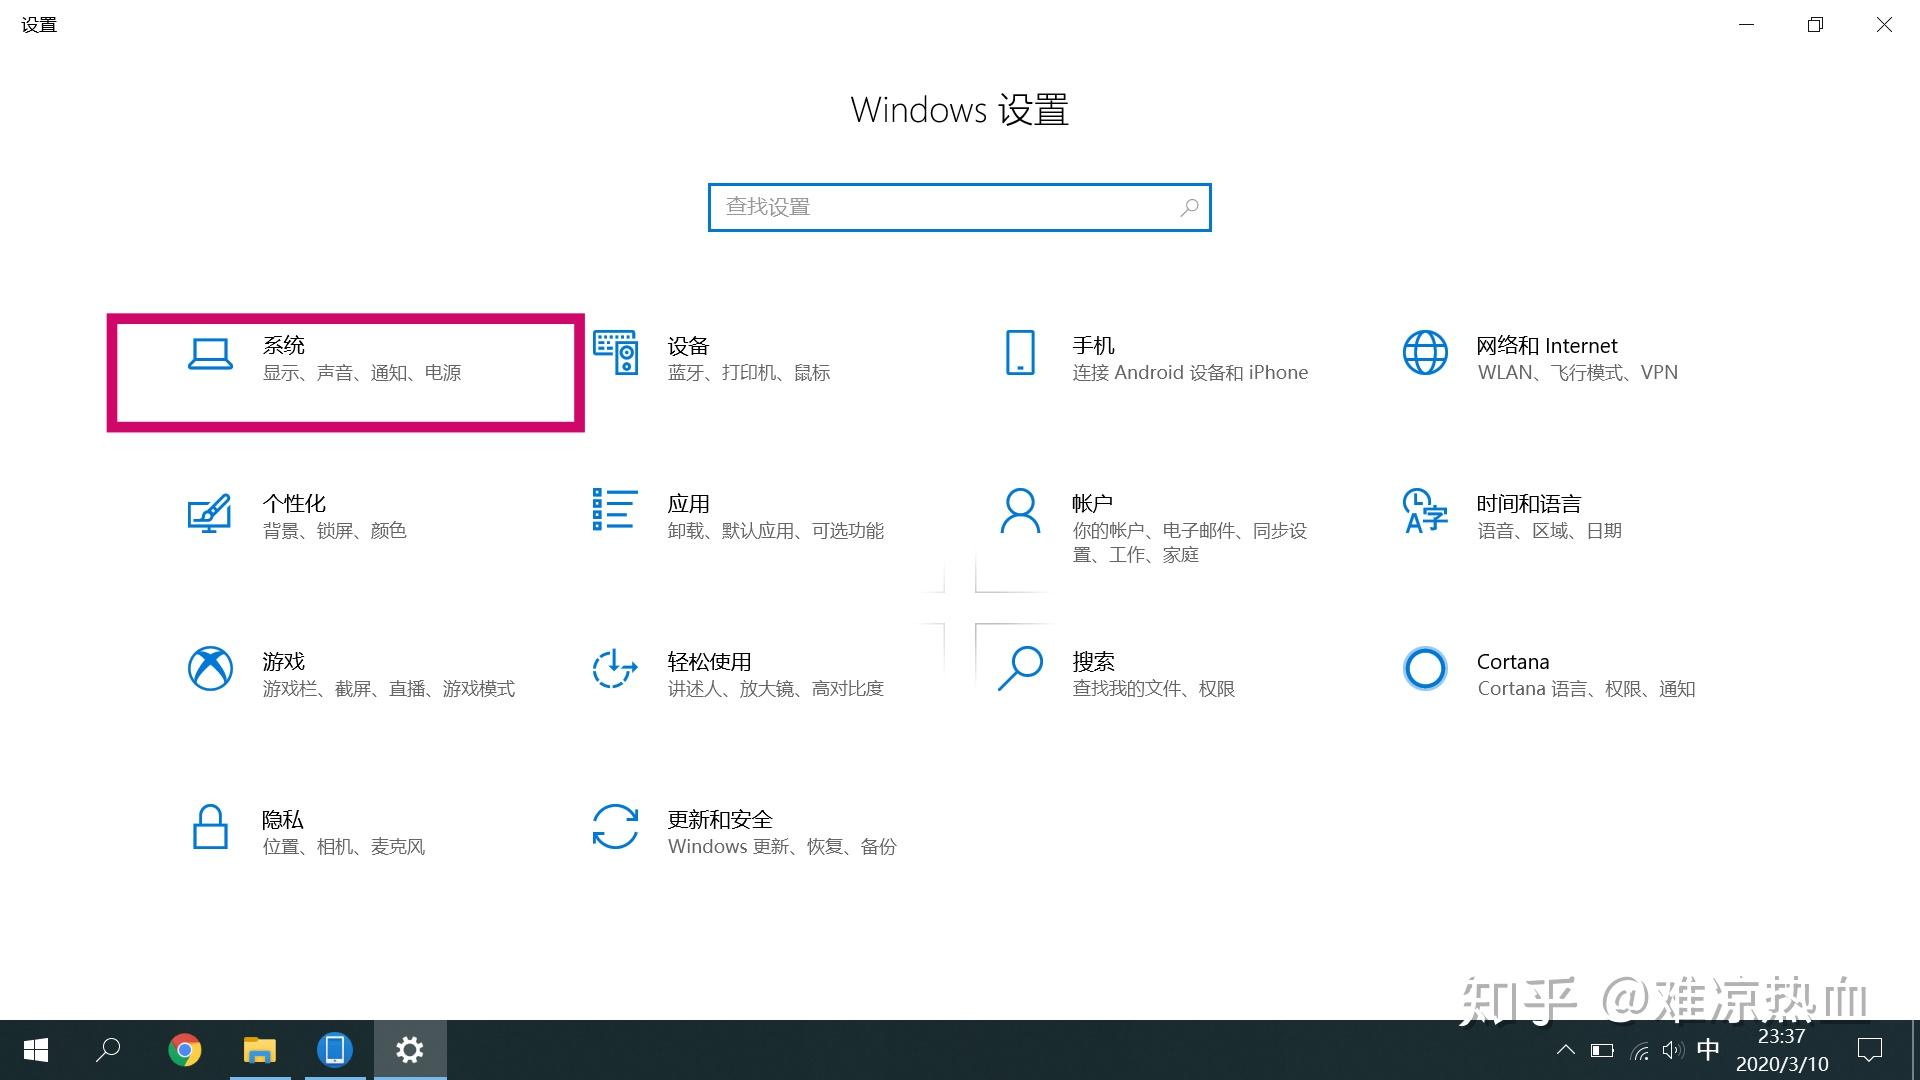Open Time and Language (时间和语言) icon

1425,511
